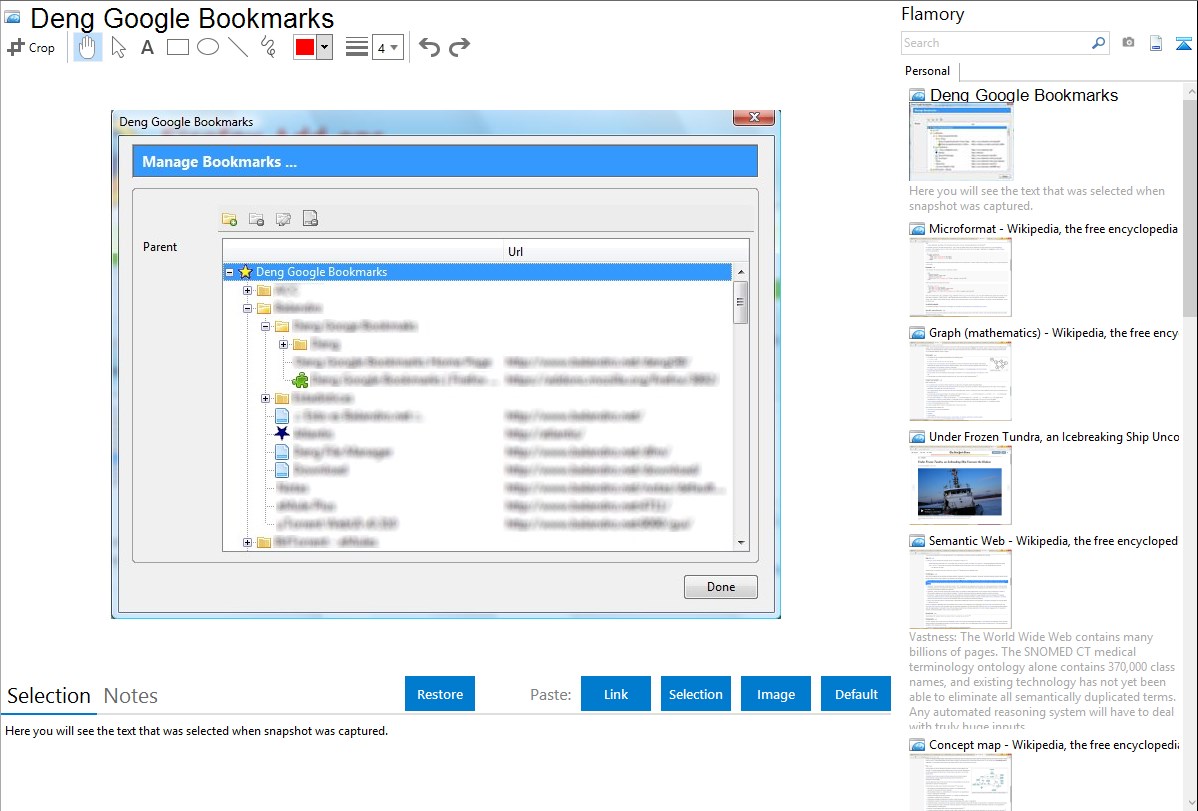Select the Under Frozen Tundra snapshot title

pyautogui.click(x=1054, y=436)
